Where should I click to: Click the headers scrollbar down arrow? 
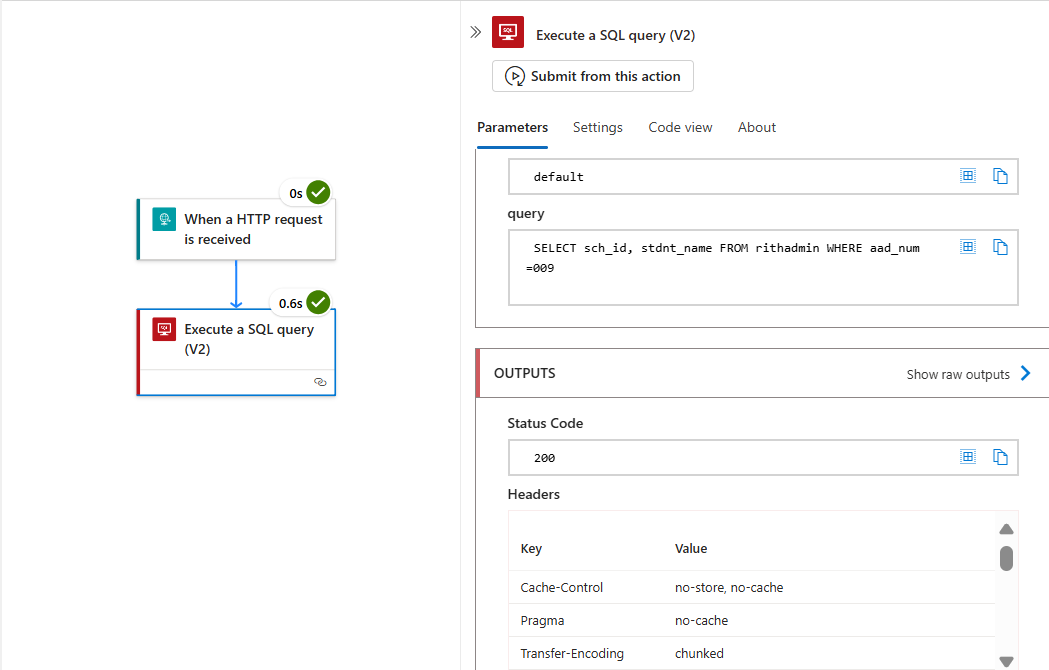1006,661
